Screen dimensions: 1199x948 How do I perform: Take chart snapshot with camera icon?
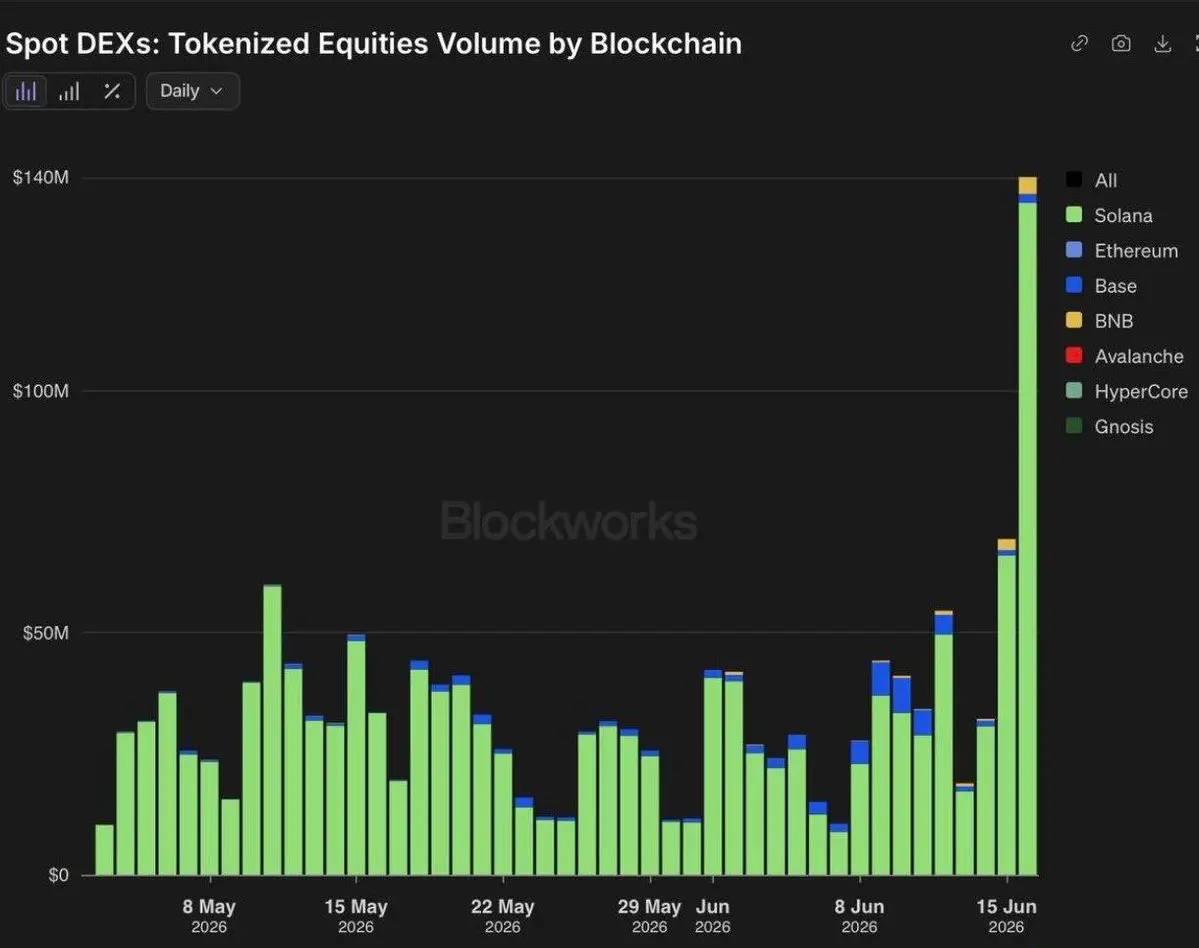pos(1121,44)
